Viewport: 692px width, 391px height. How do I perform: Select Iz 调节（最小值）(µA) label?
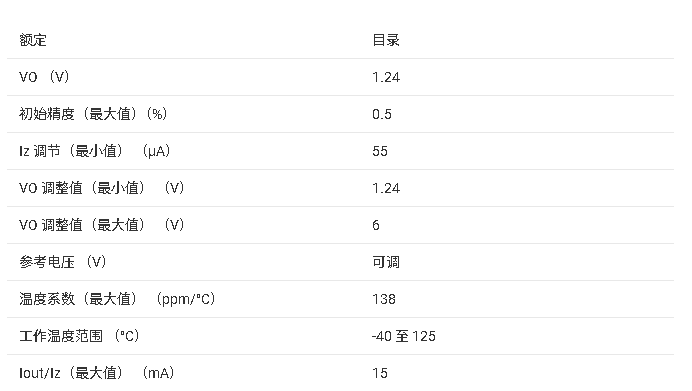94,151
